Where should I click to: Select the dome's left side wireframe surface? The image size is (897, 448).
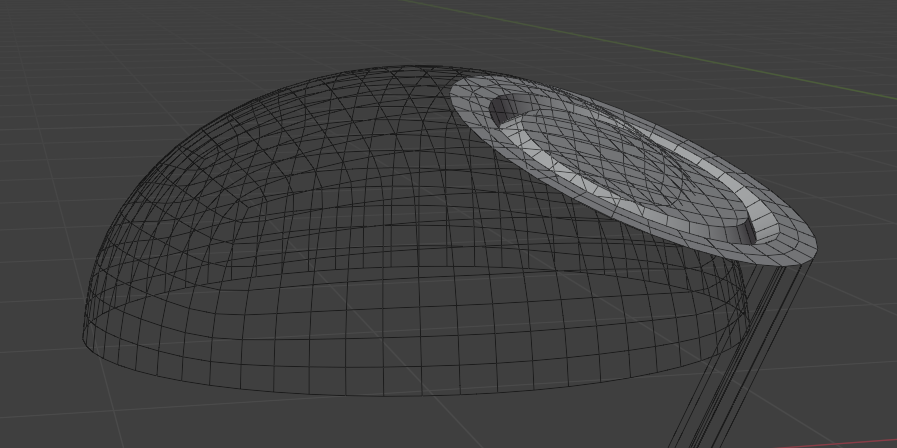pos(150,250)
